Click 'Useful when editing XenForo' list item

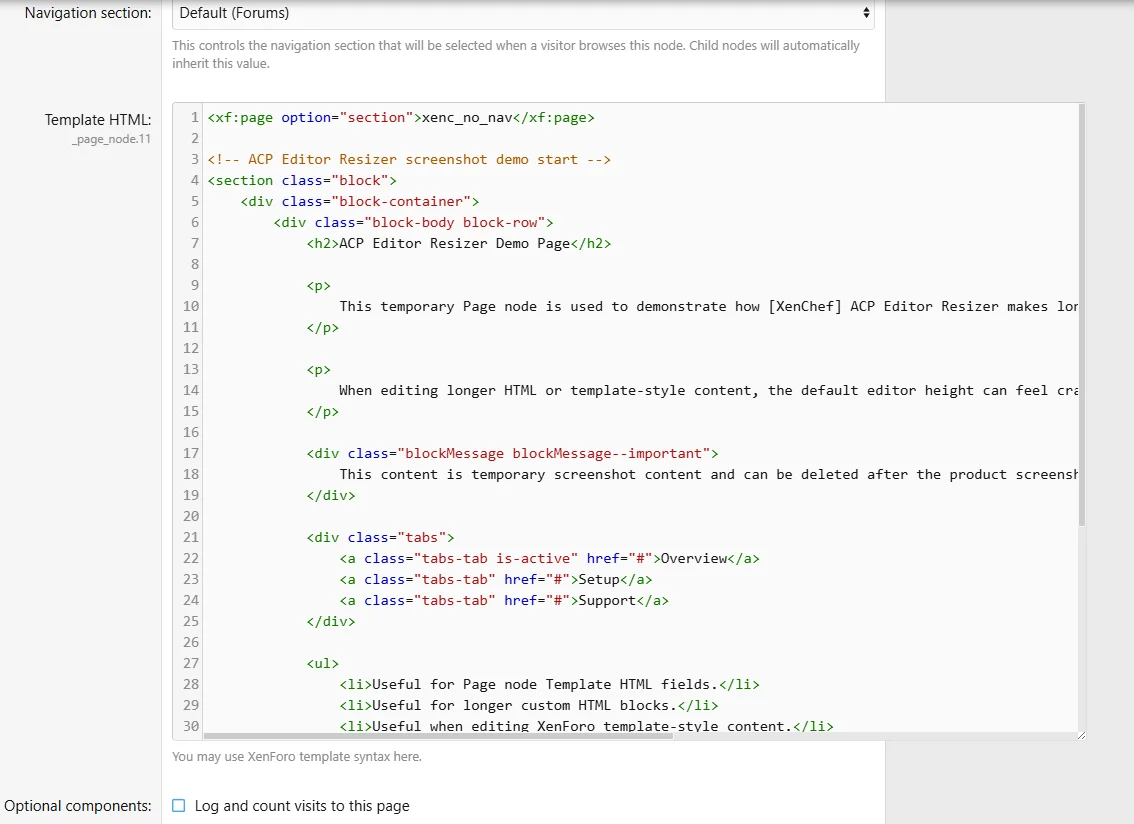[586, 726]
